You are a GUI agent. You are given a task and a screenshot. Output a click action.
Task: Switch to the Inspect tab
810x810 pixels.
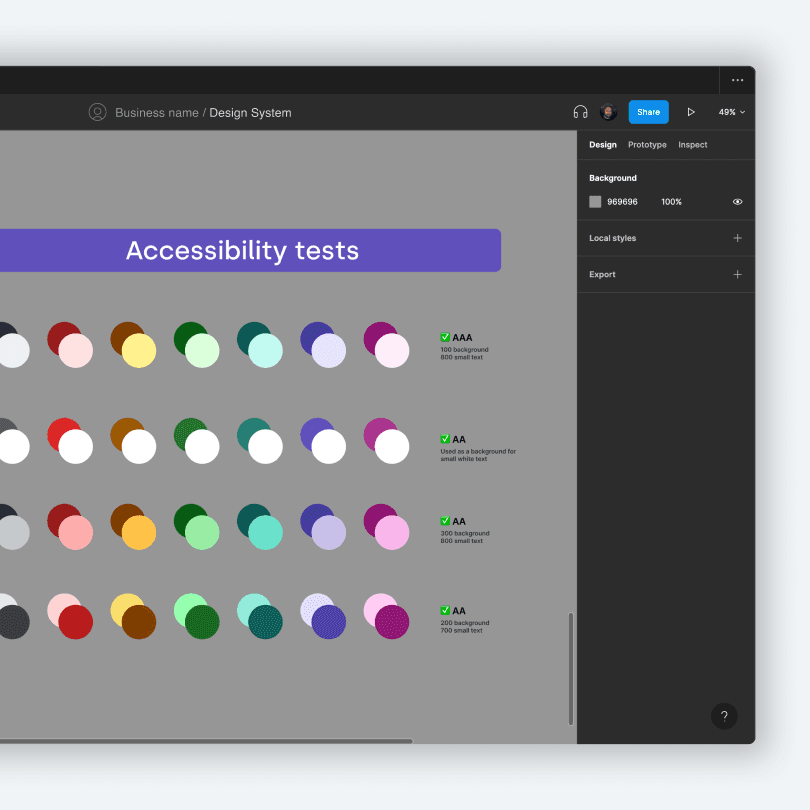coord(693,144)
